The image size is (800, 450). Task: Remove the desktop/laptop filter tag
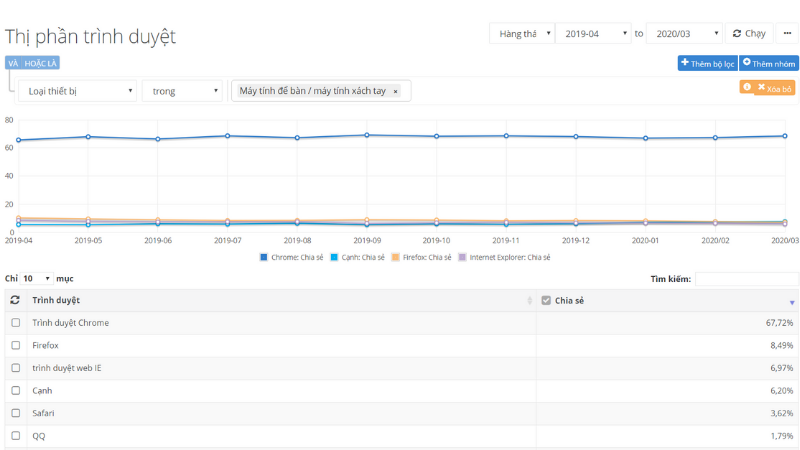(395, 91)
